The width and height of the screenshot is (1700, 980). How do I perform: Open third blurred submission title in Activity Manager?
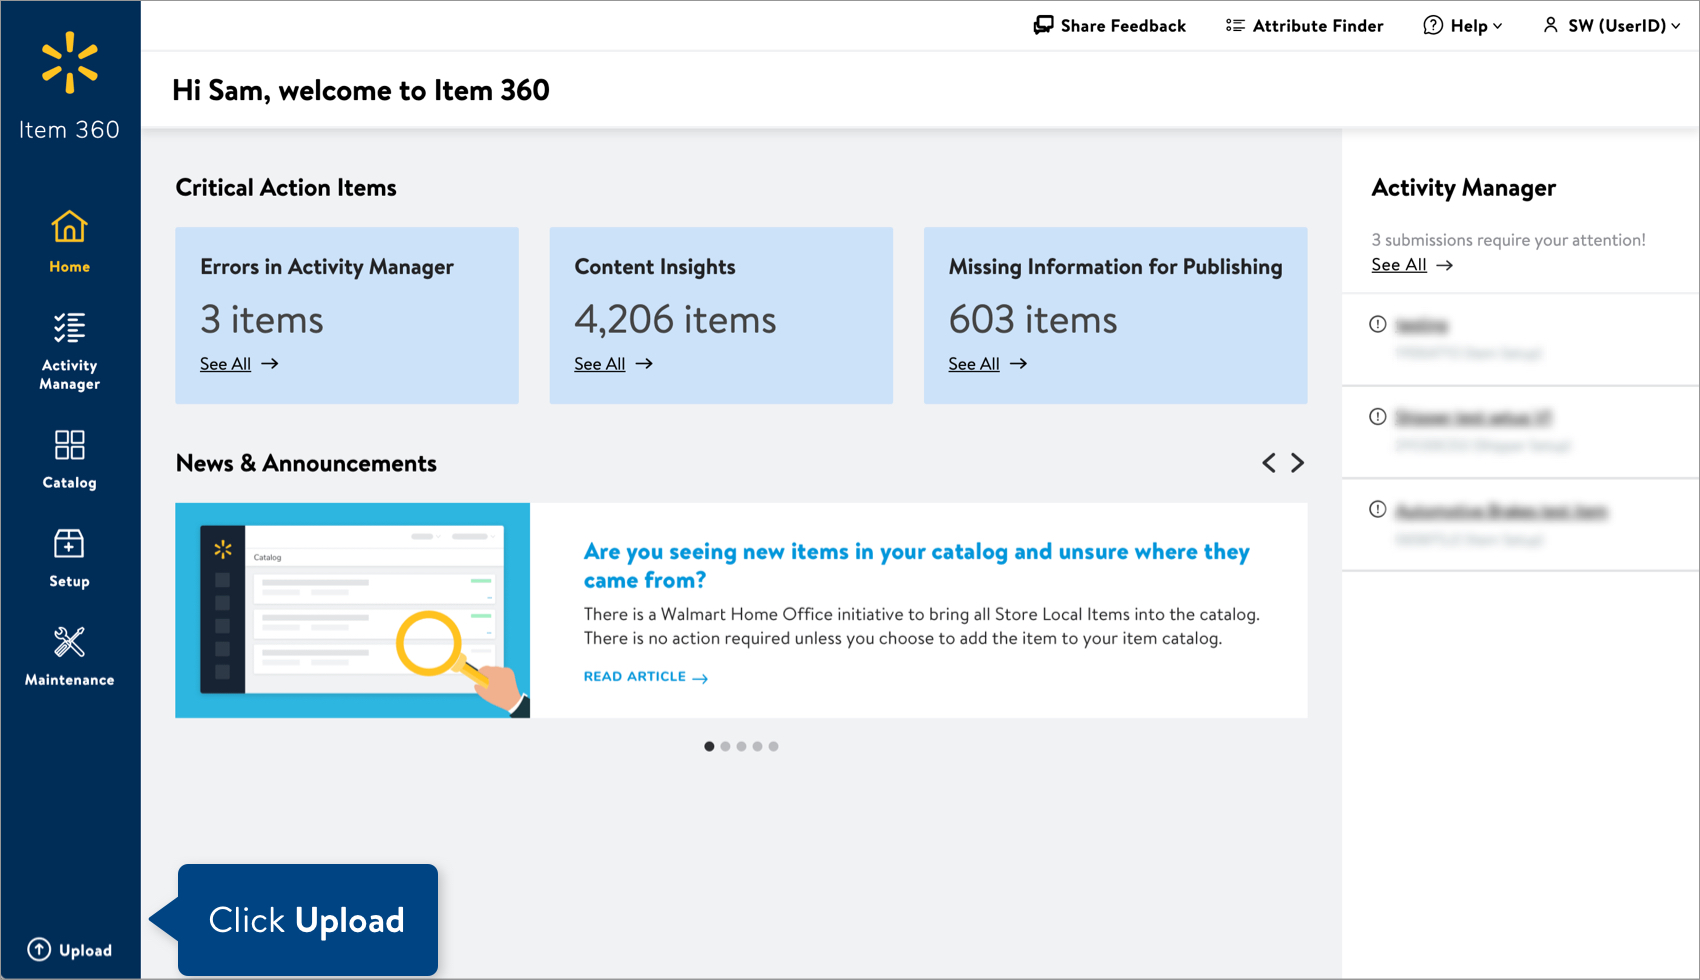[x=1501, y=511]
